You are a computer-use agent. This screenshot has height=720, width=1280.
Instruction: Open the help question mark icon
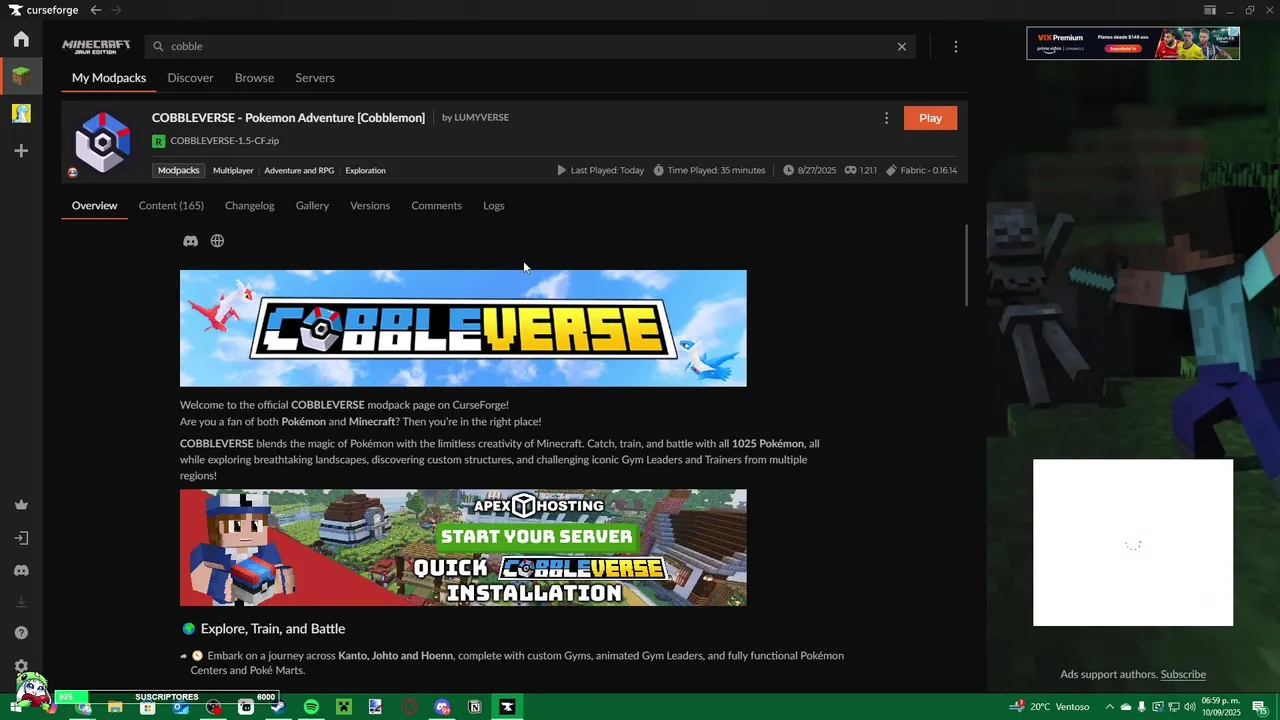click(21, 633)
